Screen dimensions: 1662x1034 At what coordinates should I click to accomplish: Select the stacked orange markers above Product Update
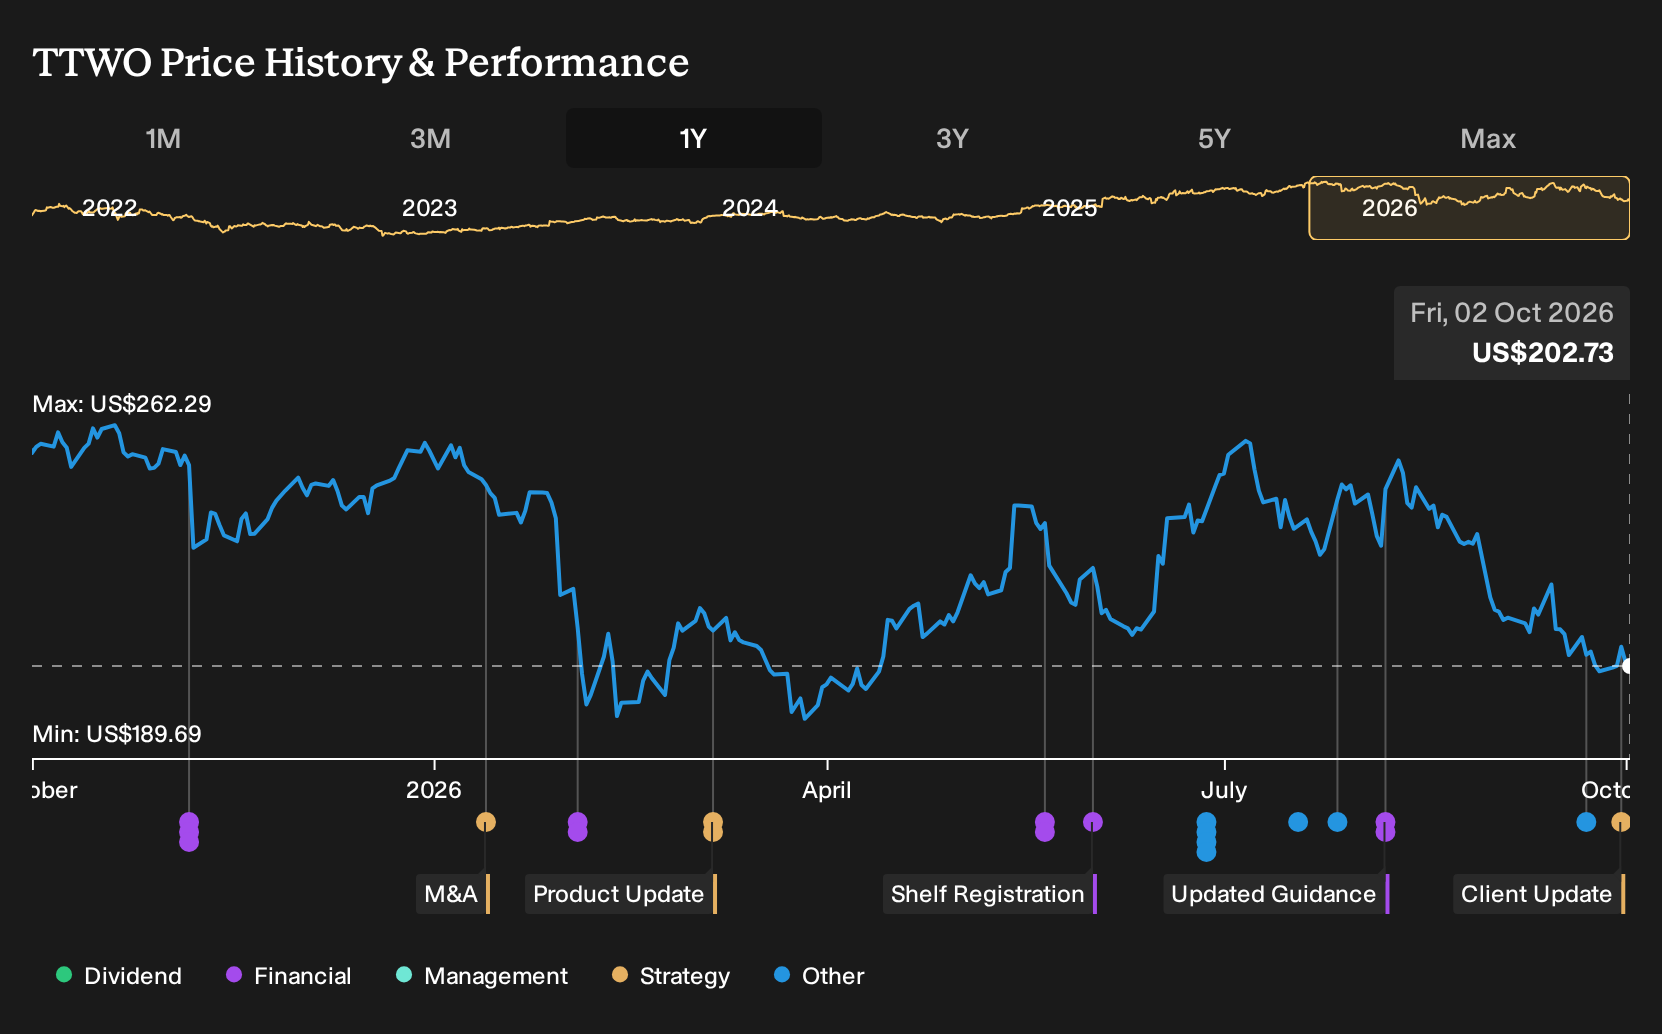(x=713, y=827)
